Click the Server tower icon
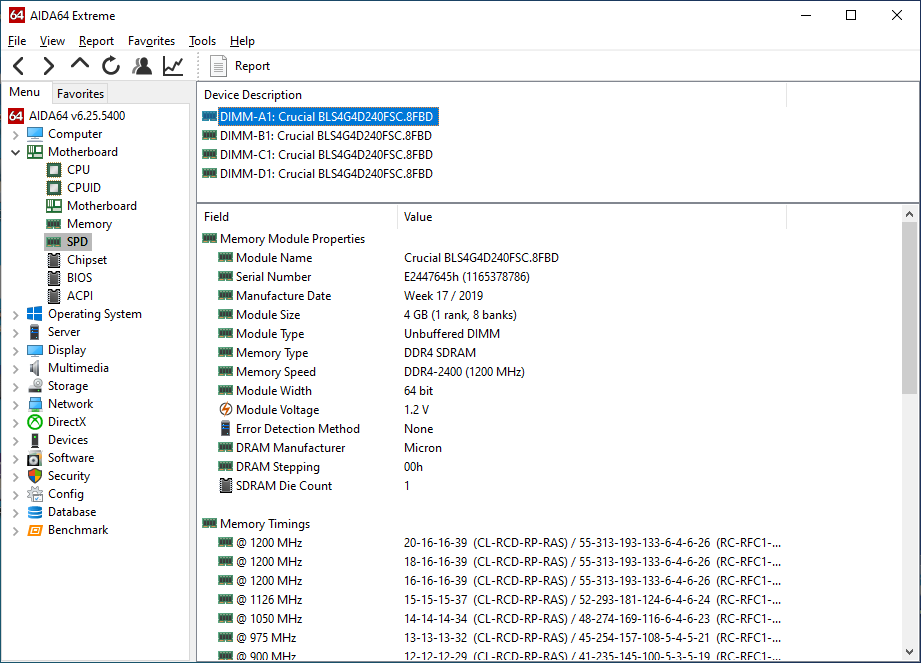 35,332
